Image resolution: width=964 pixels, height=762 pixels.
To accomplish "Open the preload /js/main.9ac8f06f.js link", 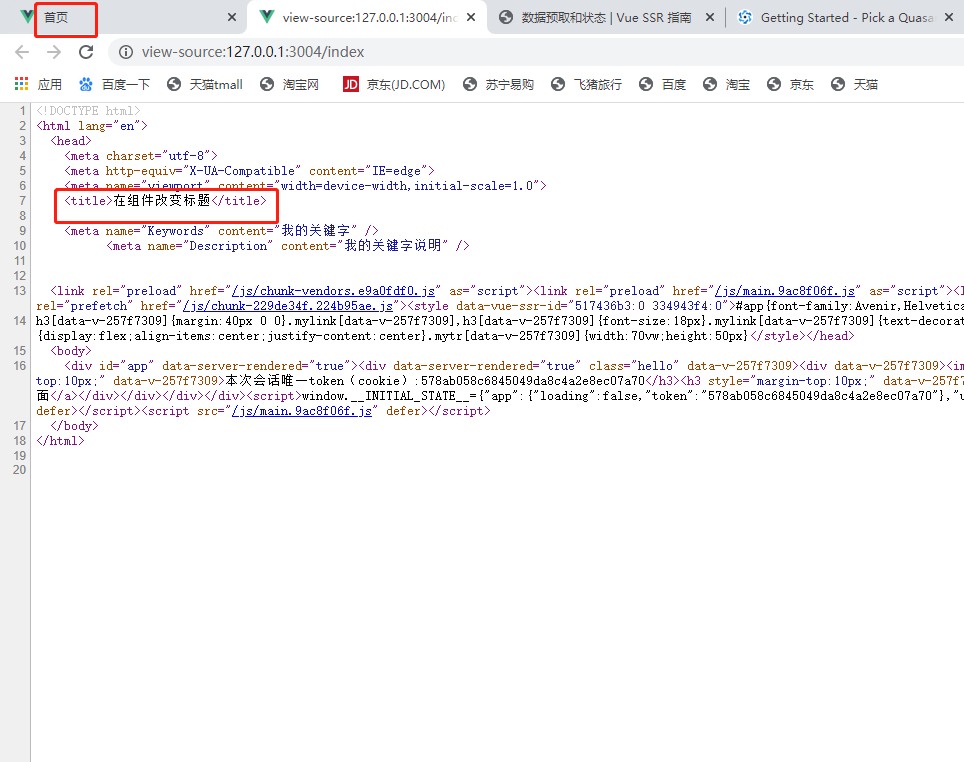I will click(785, 291).
